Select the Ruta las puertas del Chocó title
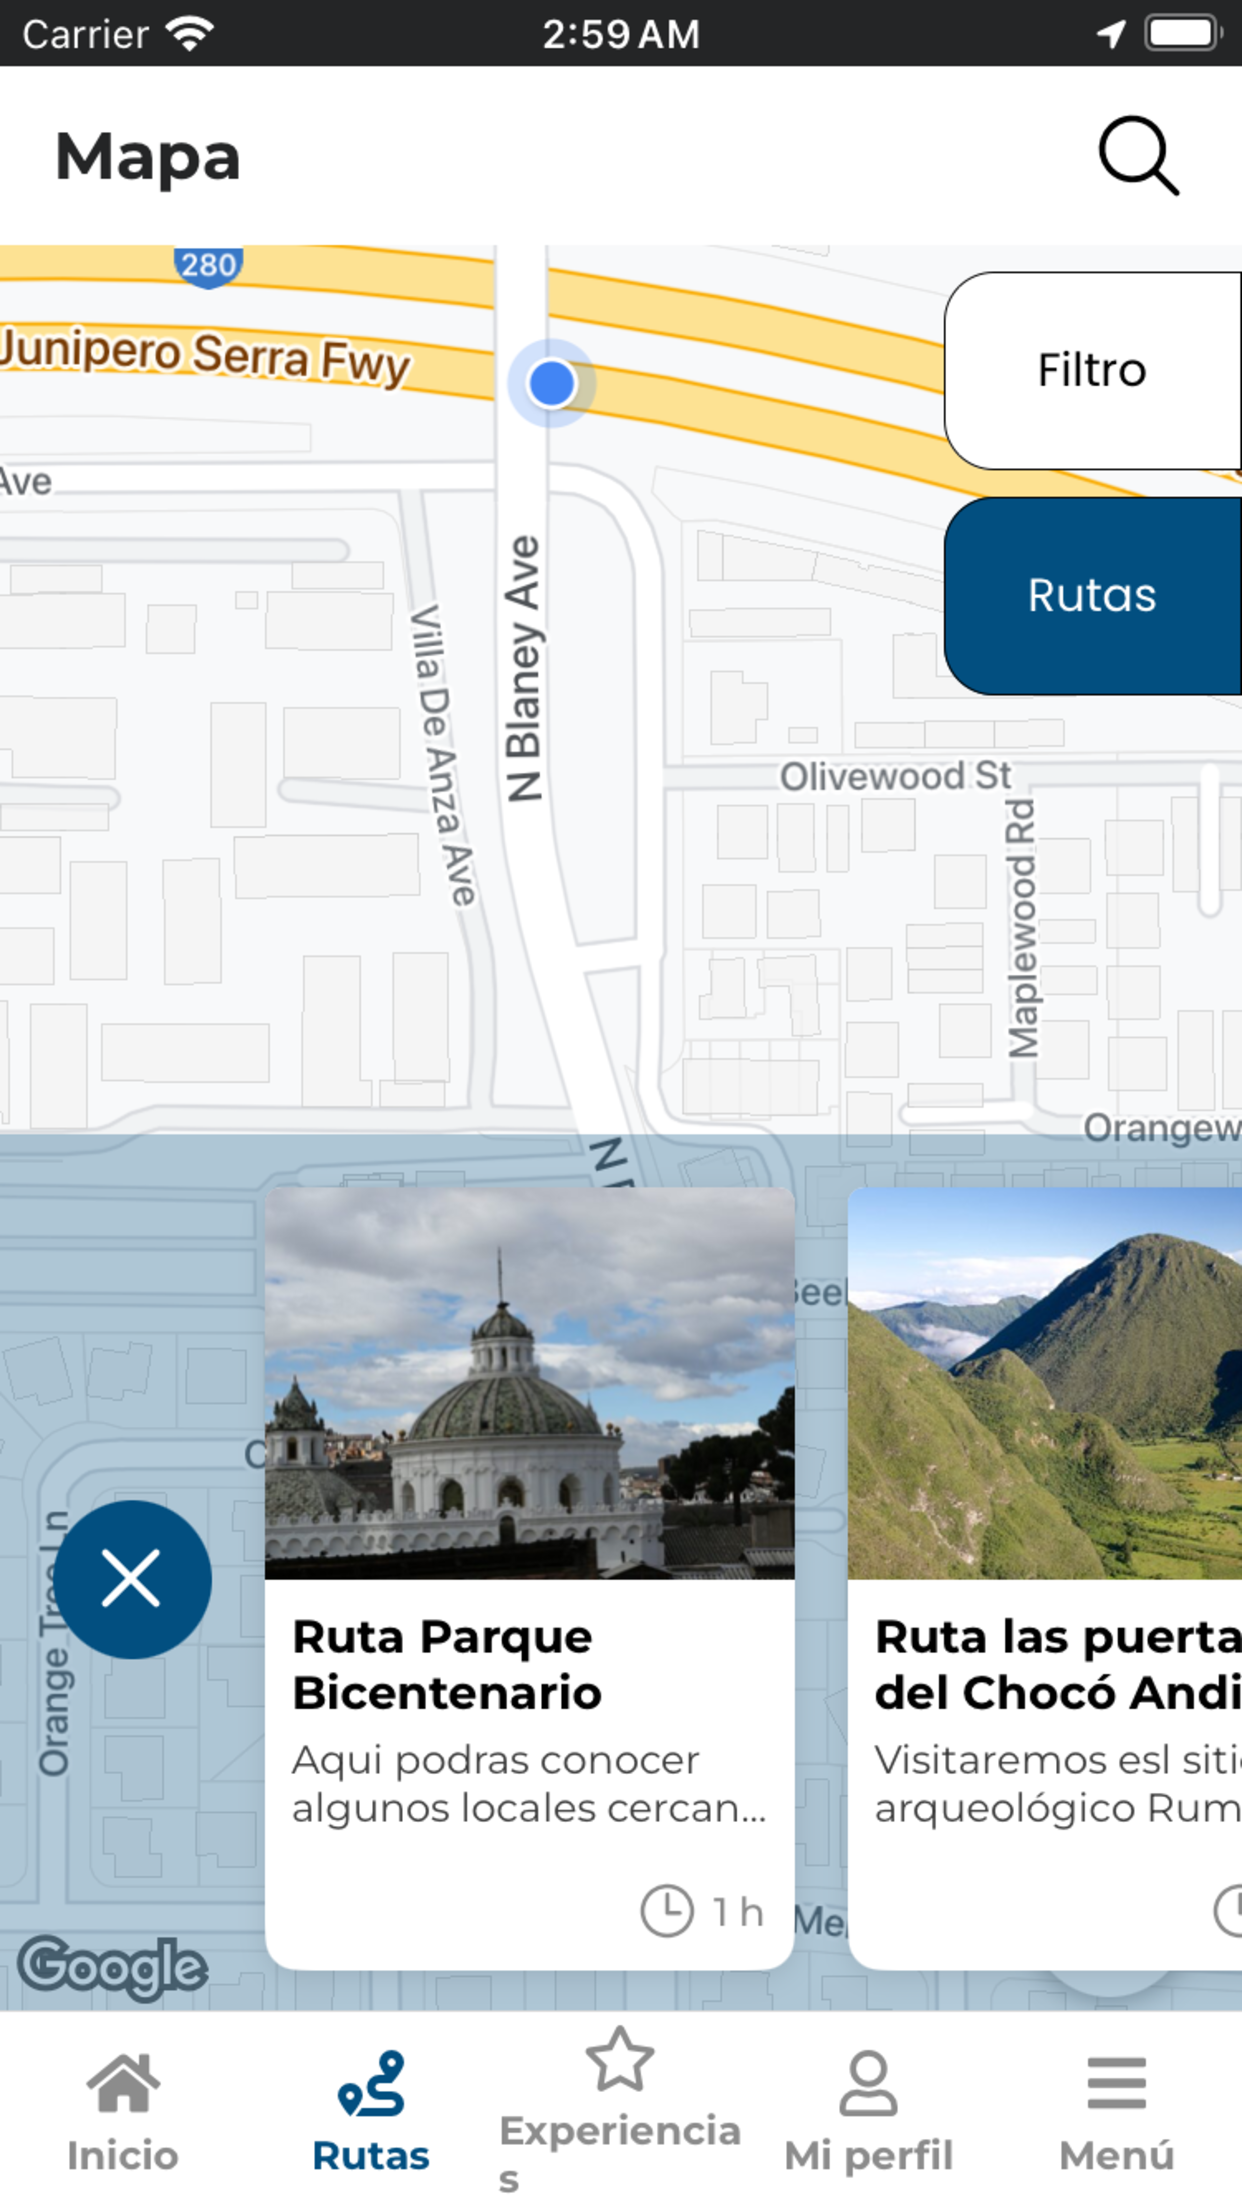The image size is (1242, 2208). click(1058, 1664)
